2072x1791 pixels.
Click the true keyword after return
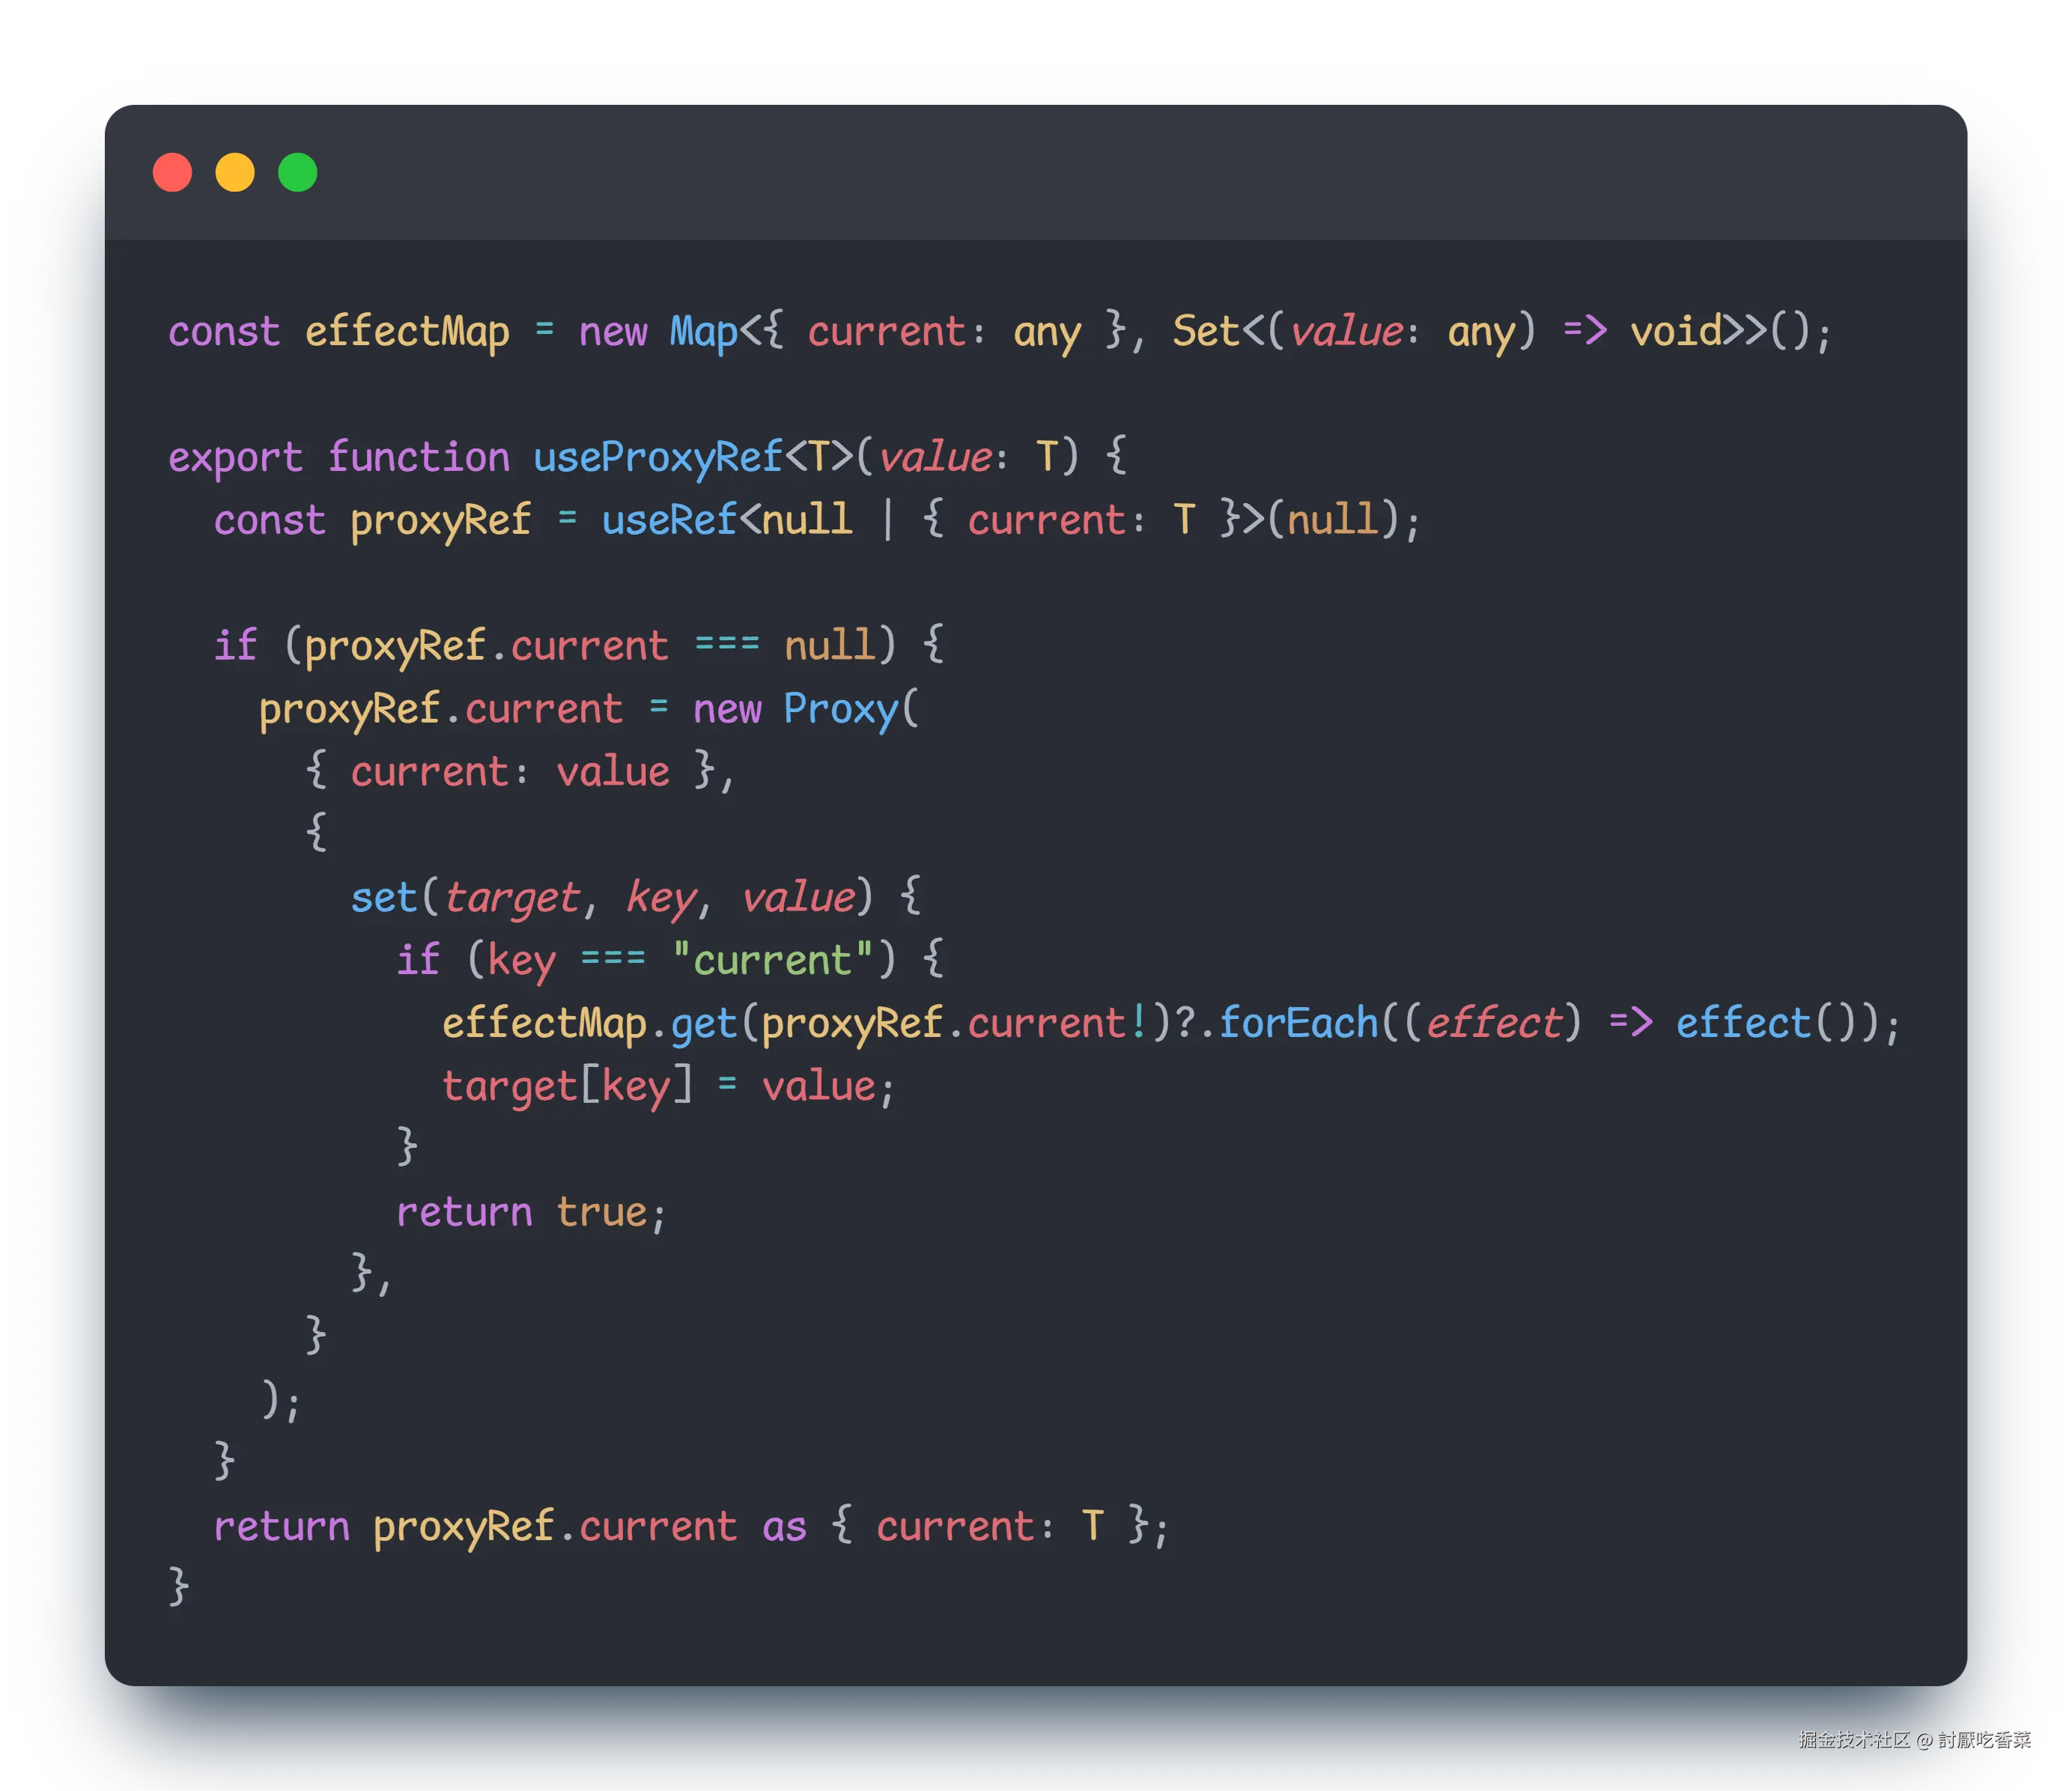point(601,1212)
